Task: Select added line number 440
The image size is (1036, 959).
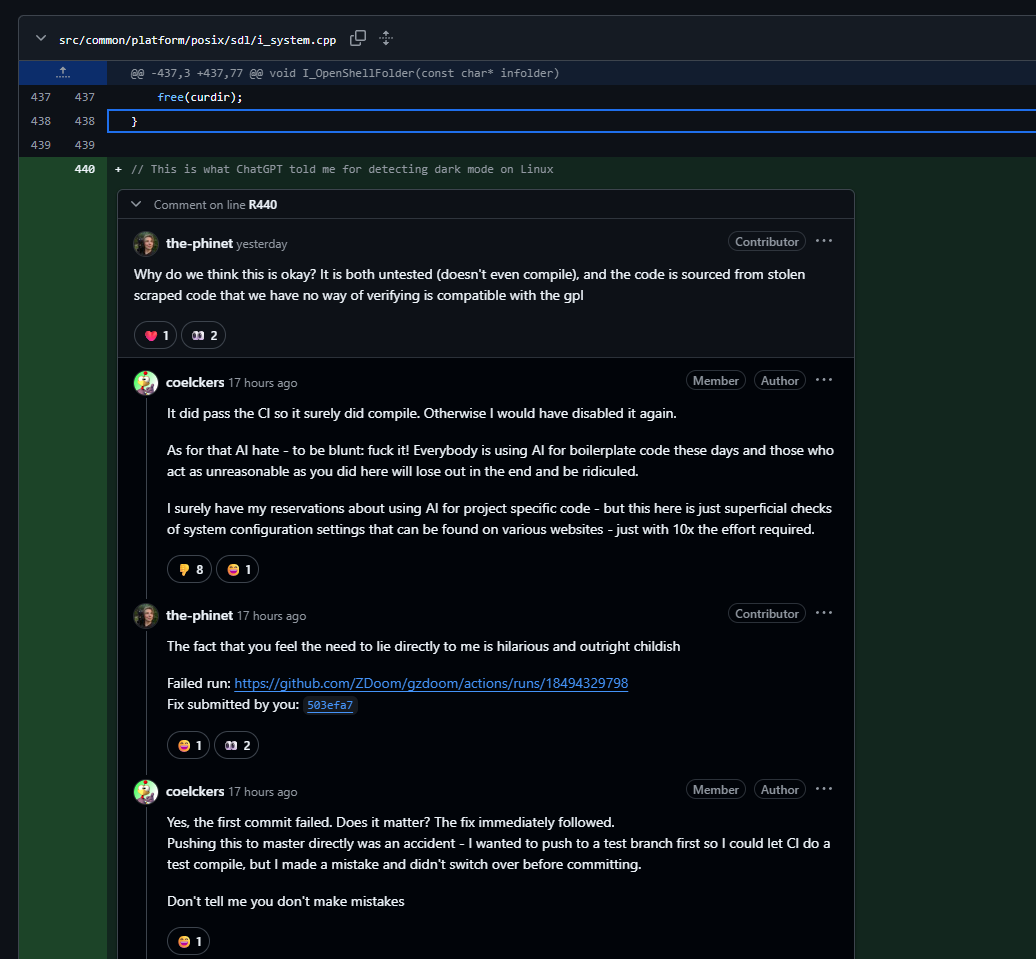Action: click(x=85, y=169)
